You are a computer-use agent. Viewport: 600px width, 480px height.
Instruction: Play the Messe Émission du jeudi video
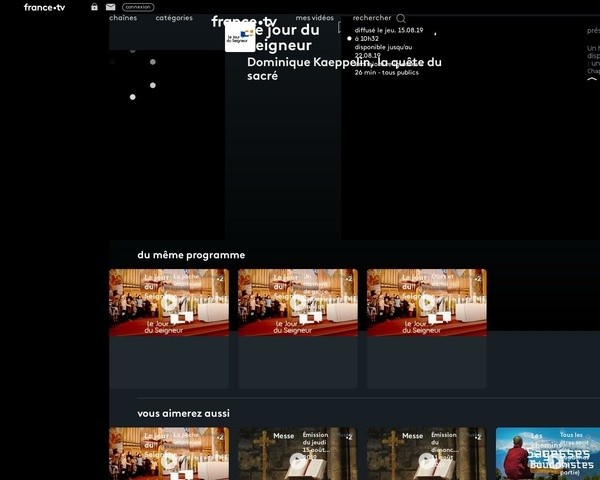(298, 458)
